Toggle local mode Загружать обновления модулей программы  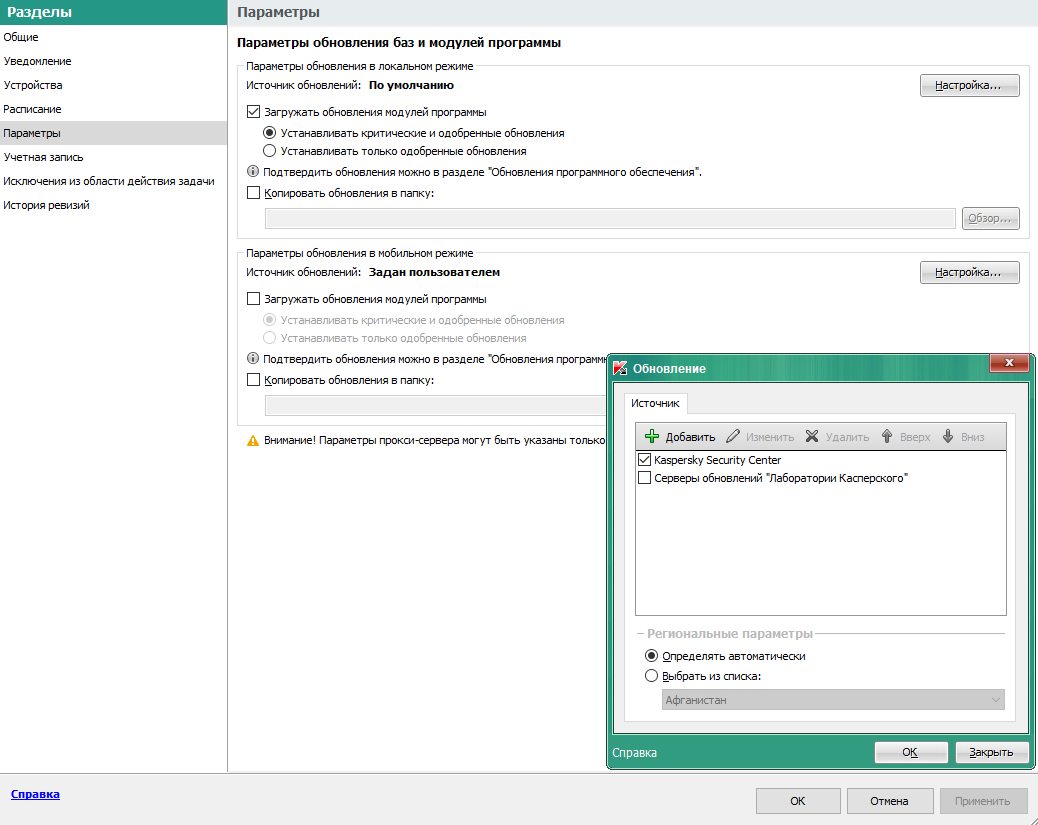click(253, 112)
